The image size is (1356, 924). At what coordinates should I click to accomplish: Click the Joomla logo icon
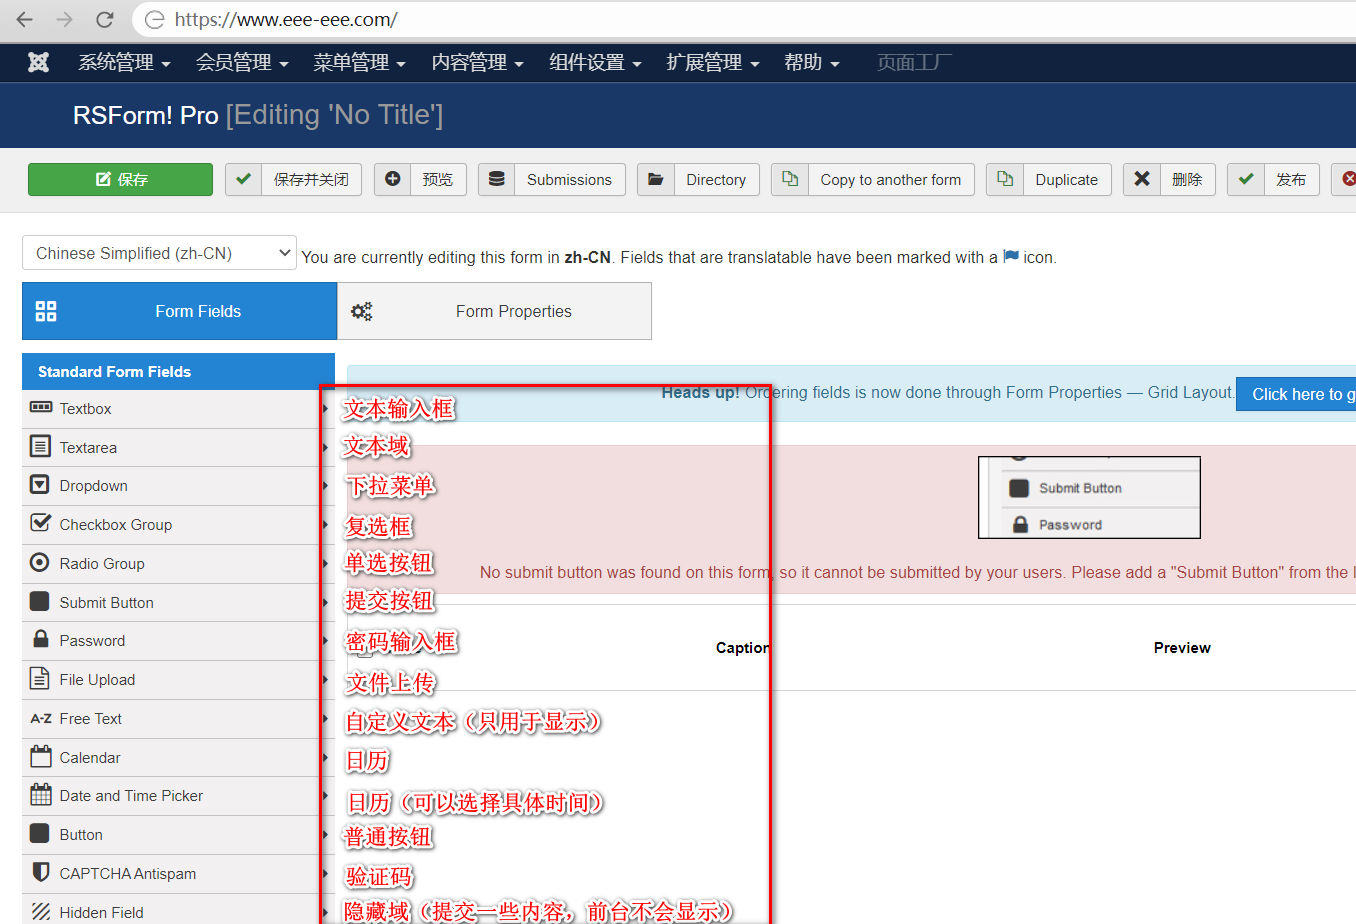coord(39,62)
